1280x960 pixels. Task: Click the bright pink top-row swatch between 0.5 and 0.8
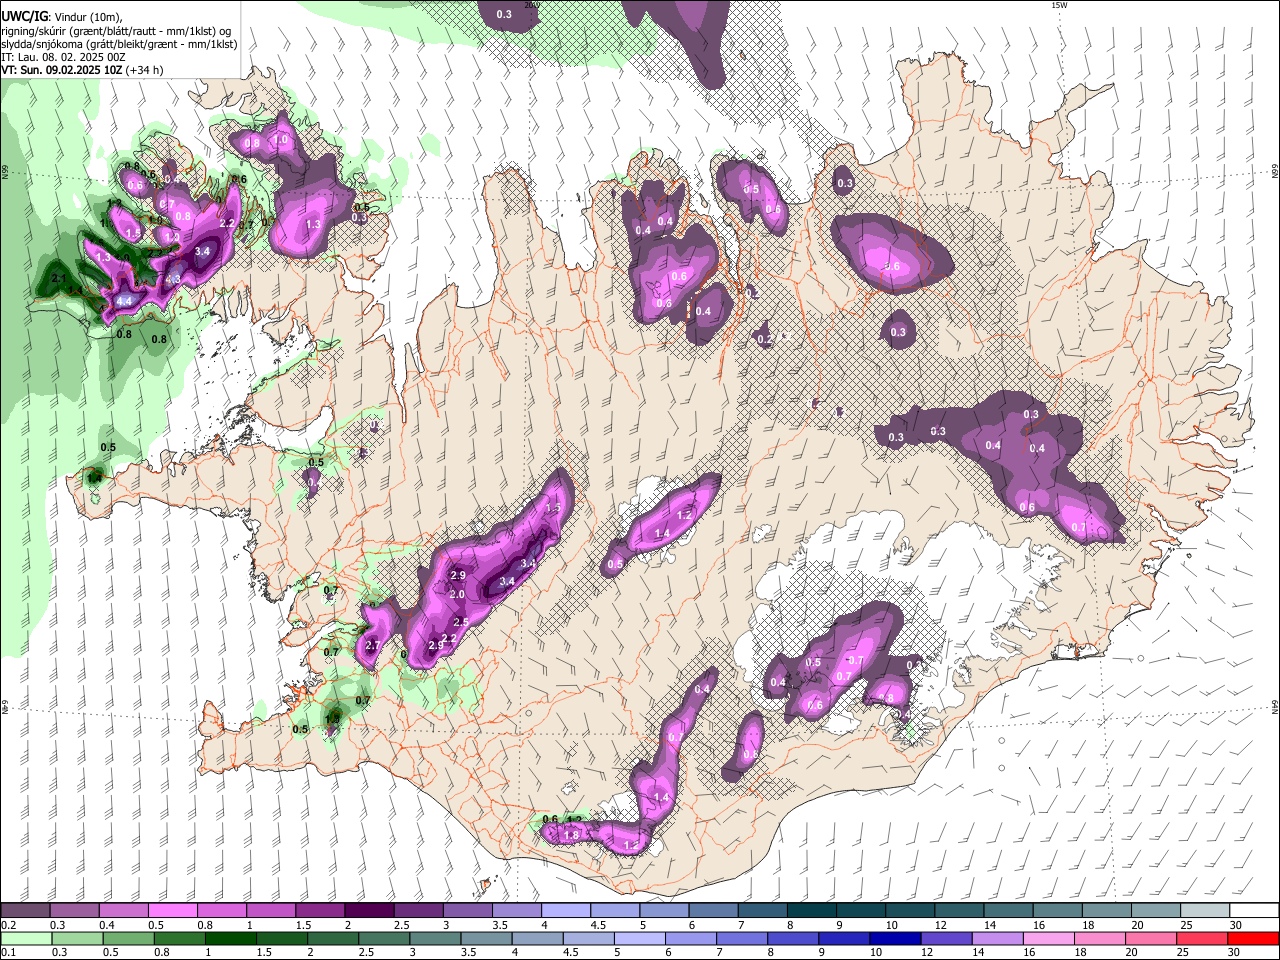(172, 910)
